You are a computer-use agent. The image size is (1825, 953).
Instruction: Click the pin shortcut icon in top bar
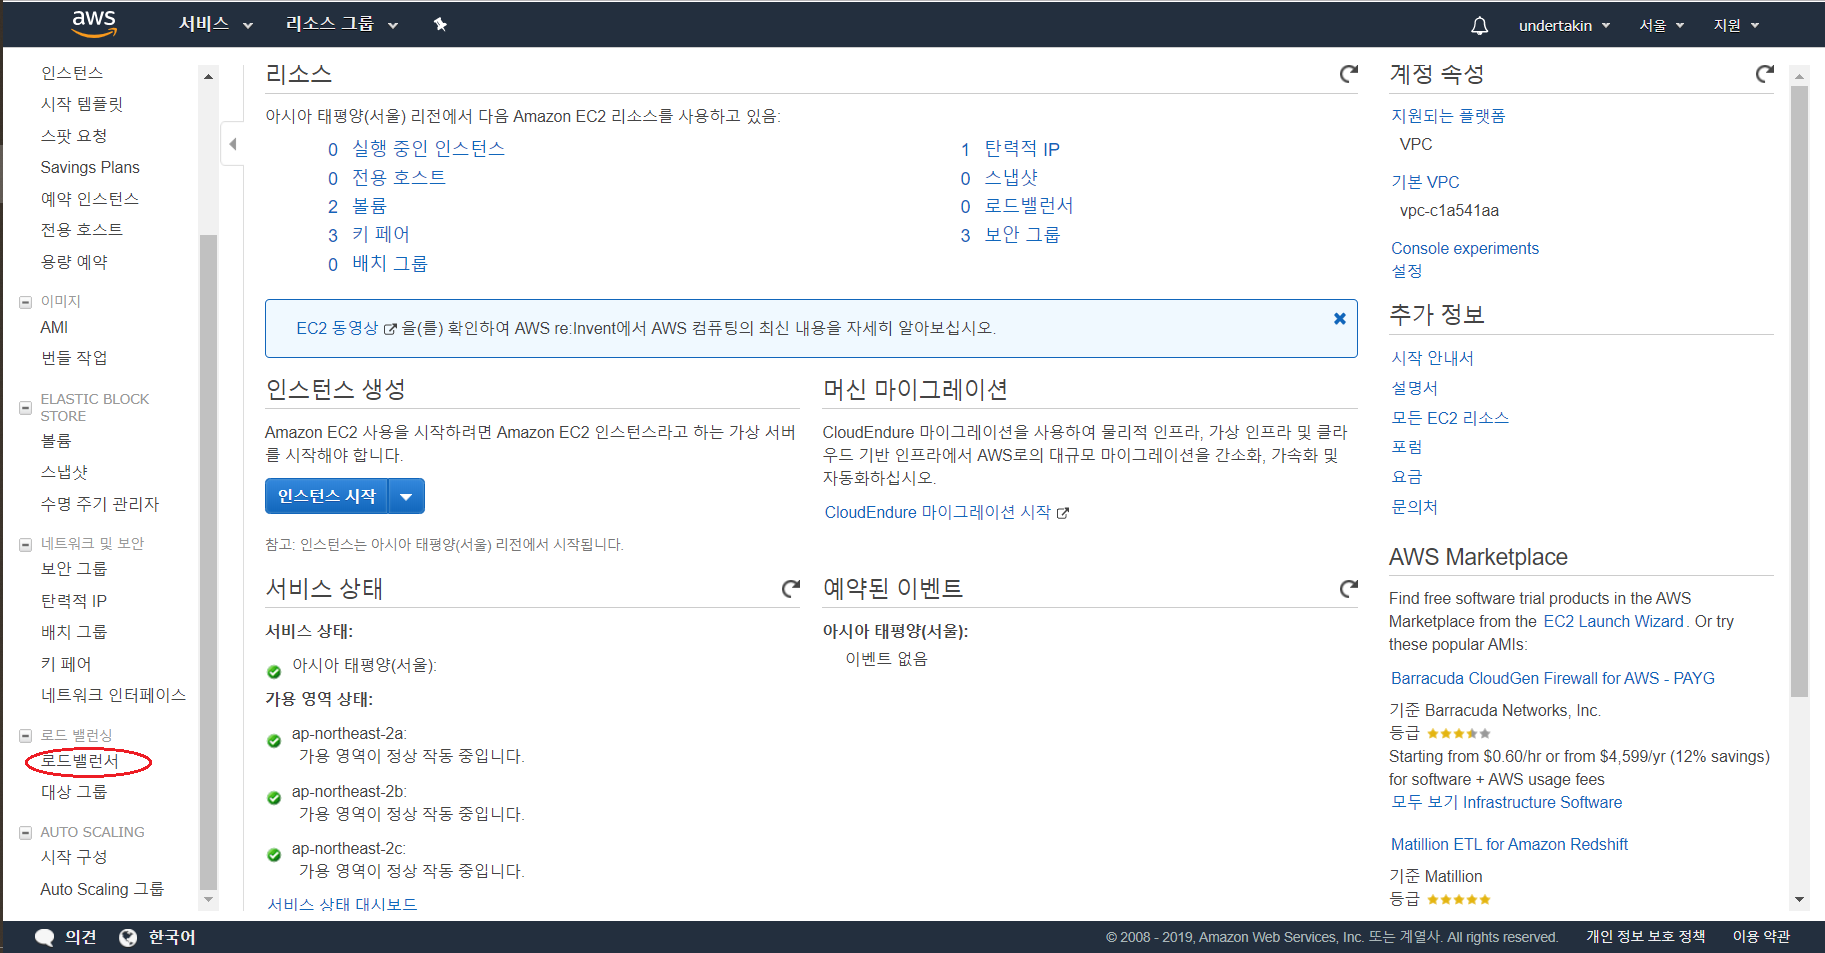(440, 24)
